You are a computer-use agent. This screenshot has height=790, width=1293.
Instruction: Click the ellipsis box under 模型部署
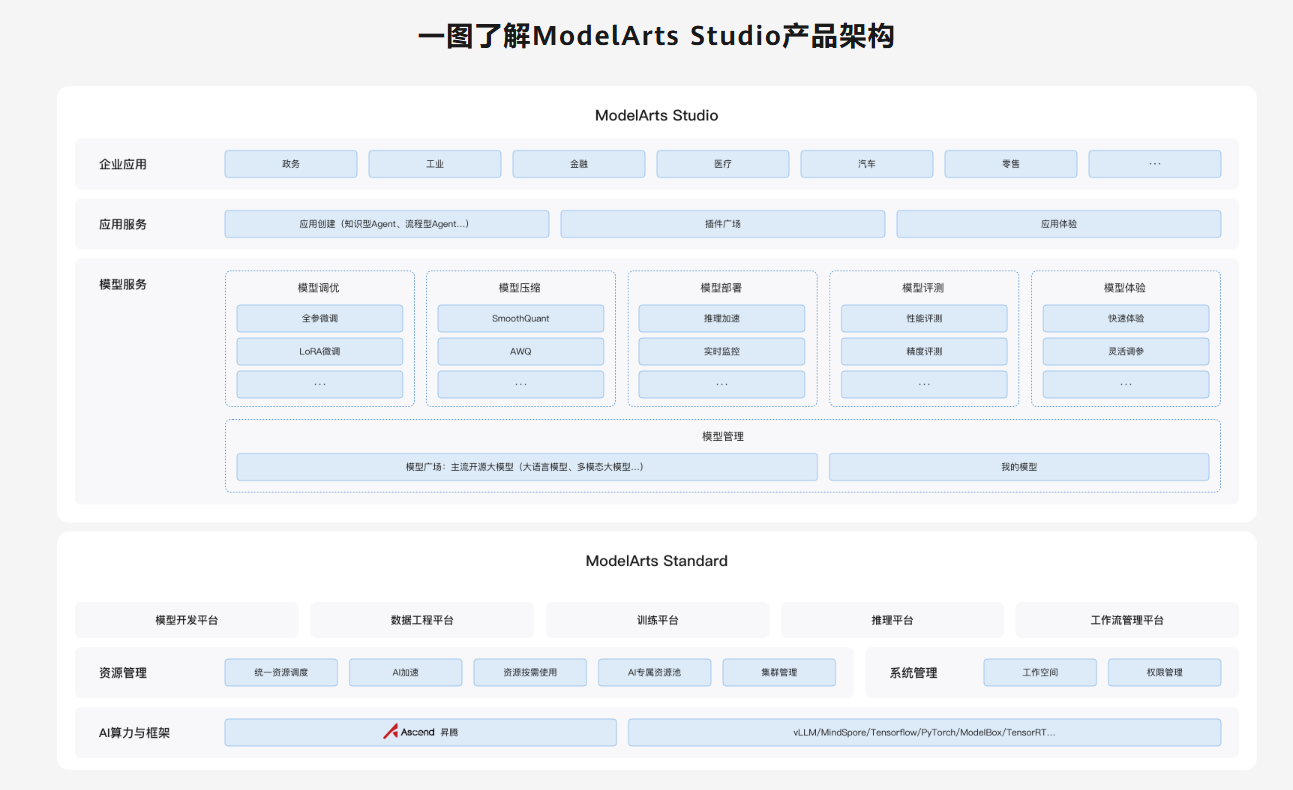pos(722,385)
